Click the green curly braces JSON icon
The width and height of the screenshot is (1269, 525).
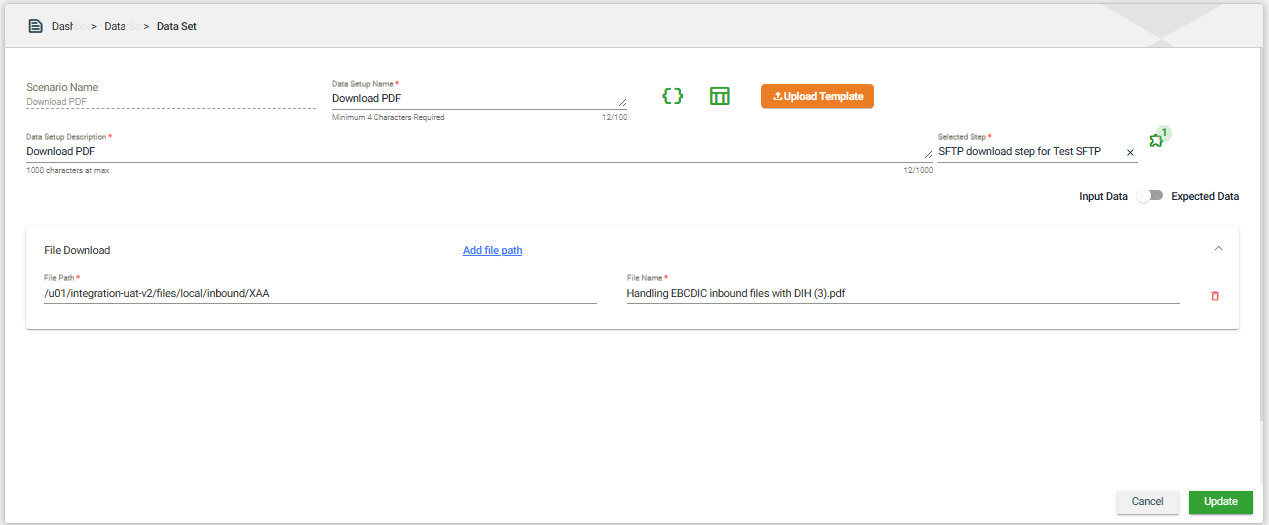[x=673, y=96]
